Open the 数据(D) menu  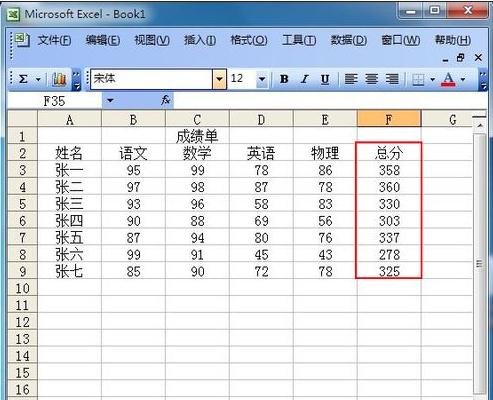[349, 40]
